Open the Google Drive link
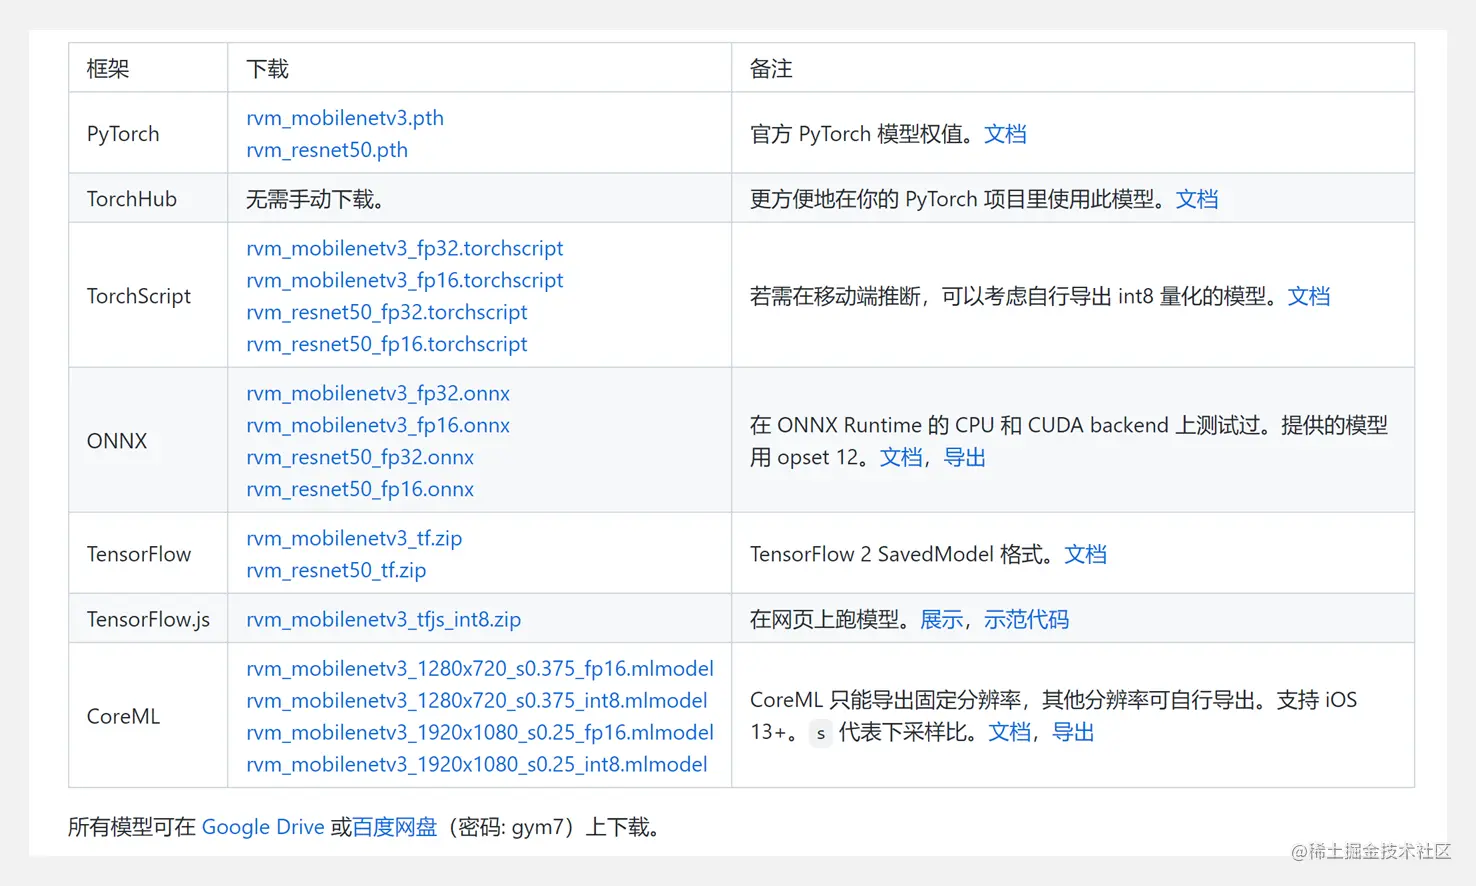This screenshot has height=886, width=1476. click(263, 827)
